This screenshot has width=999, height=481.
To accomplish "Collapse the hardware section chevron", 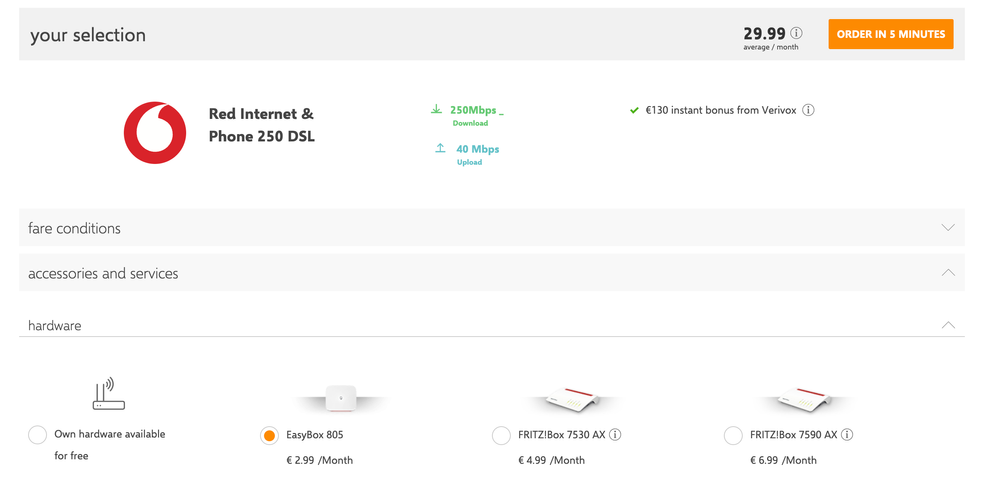I will pyautogui.click(x=947, y=325).
